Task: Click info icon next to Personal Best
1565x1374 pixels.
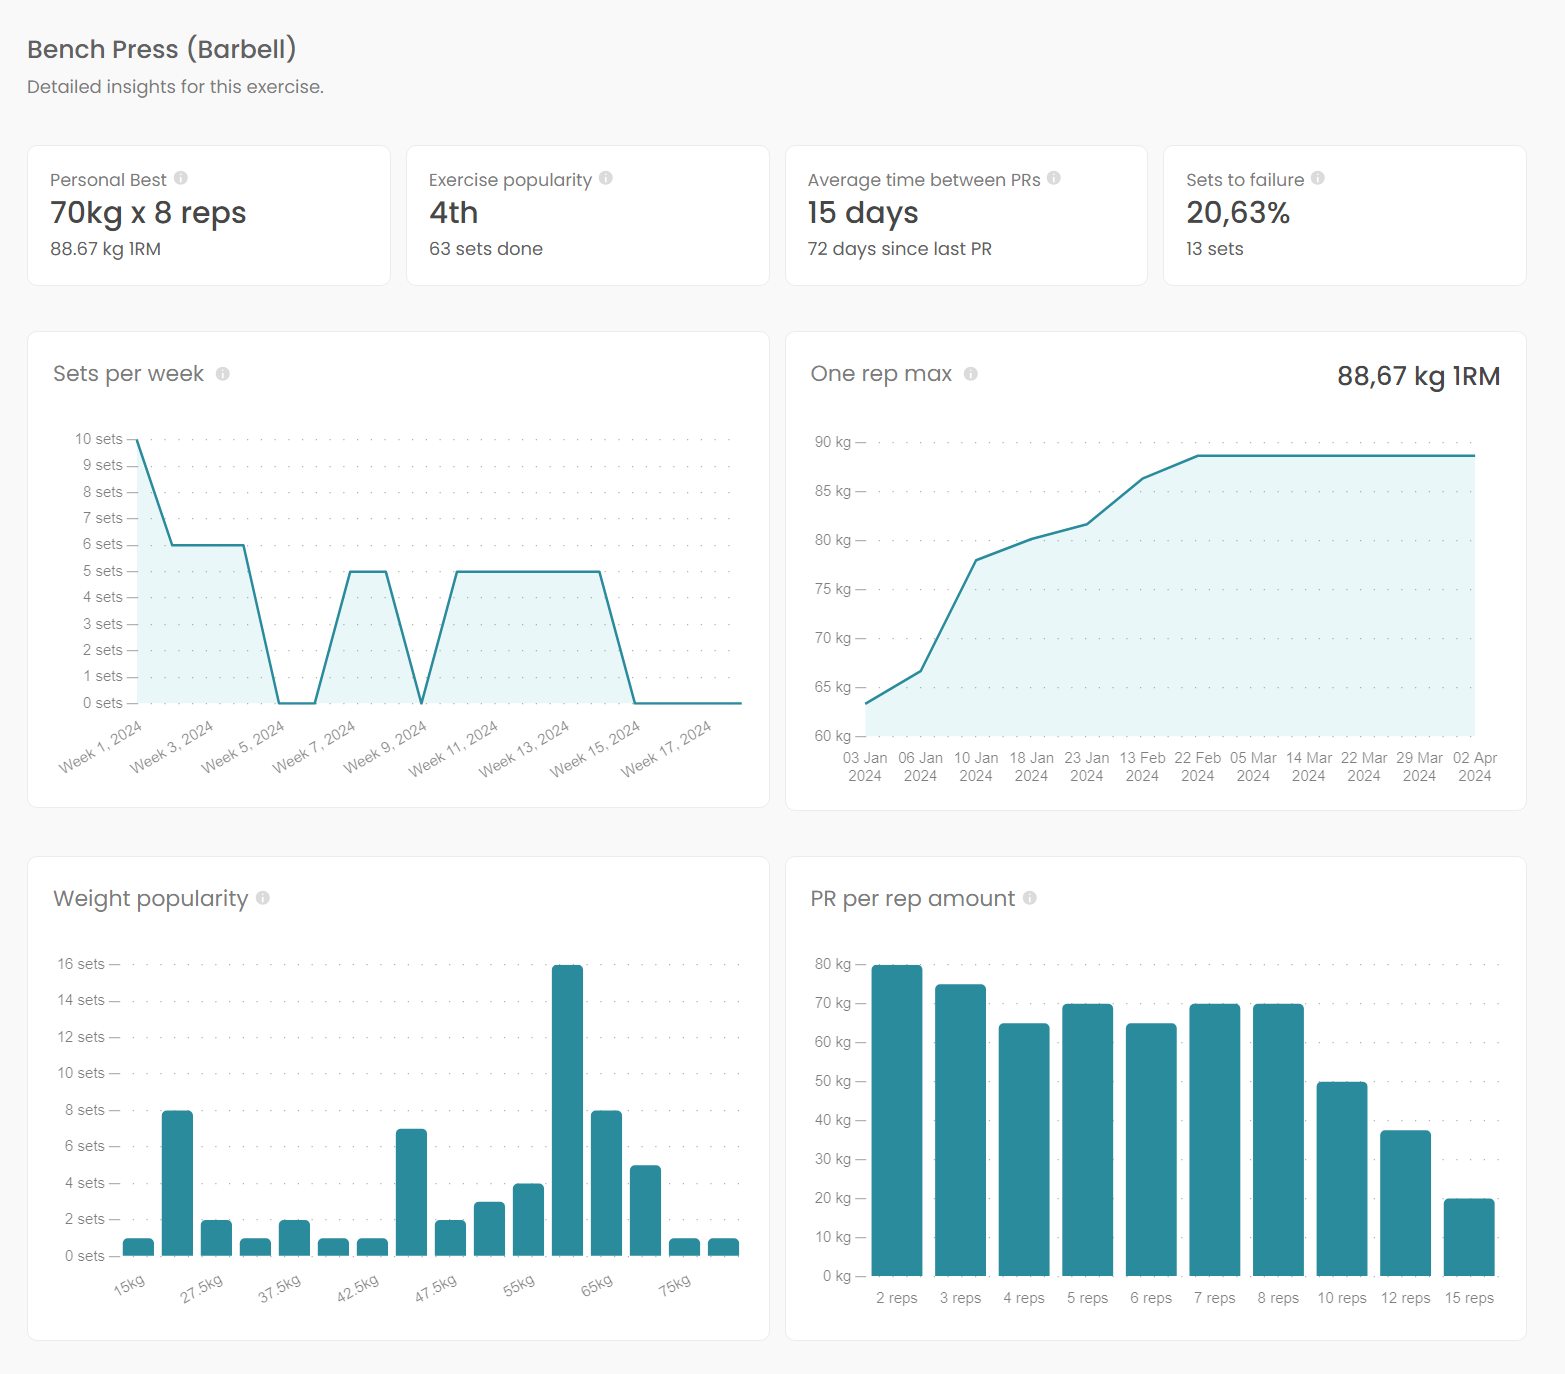Action: coord(181,178)
